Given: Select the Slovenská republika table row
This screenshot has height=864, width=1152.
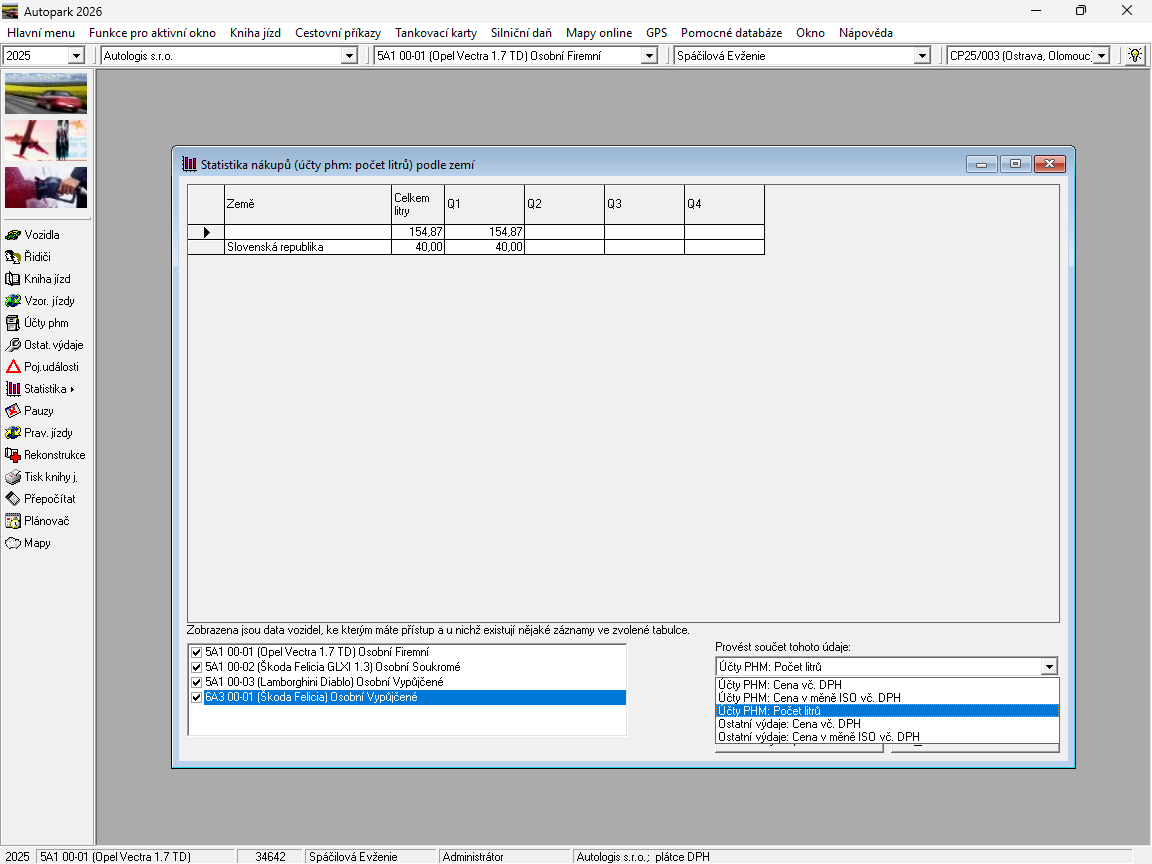Looking at the screenshot, I should (x=307, y=247).
